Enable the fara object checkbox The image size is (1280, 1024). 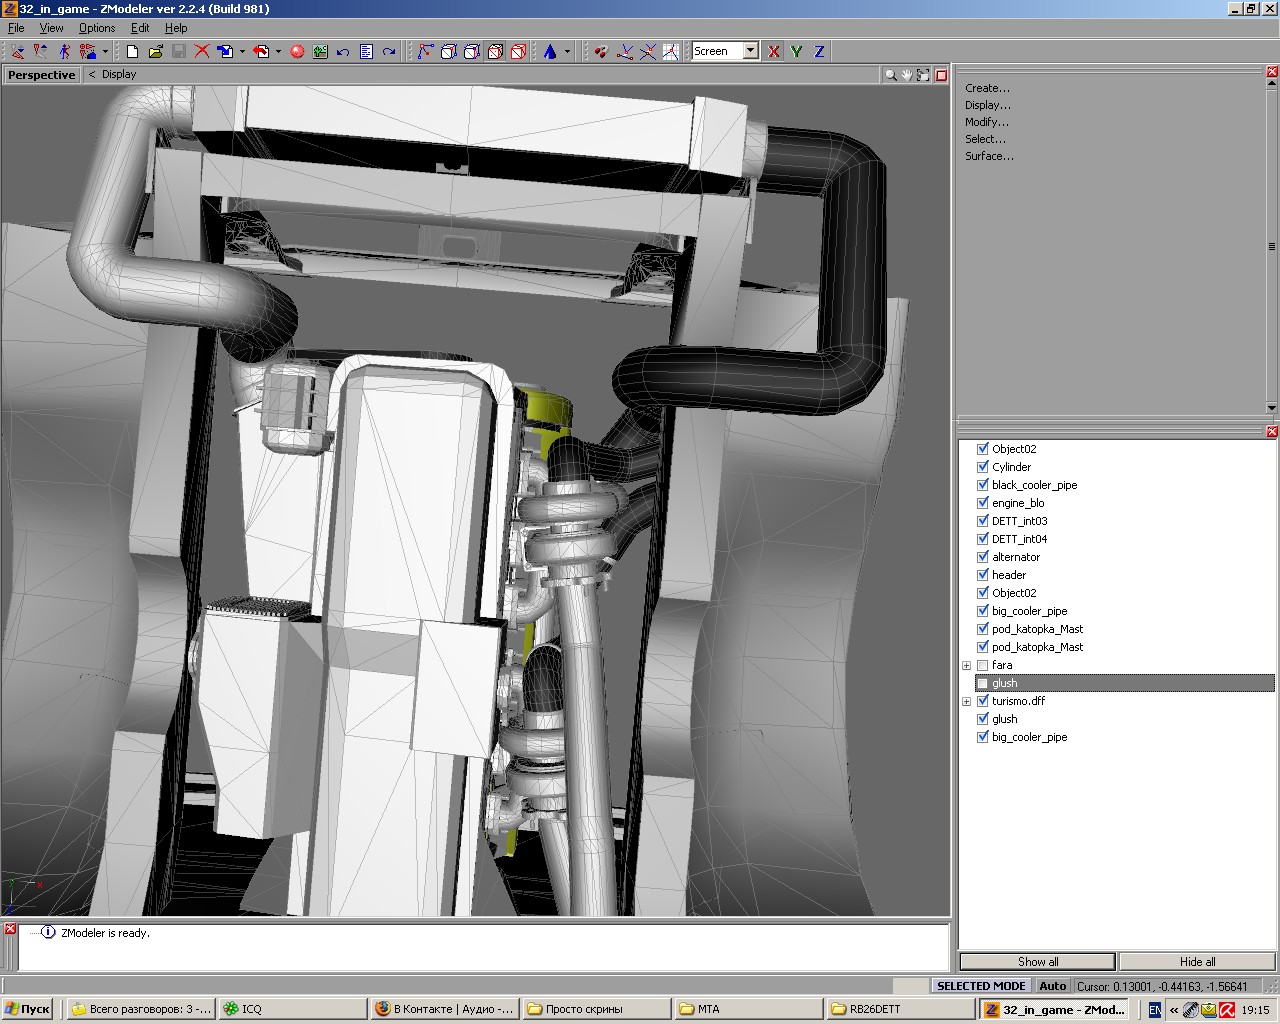point(982,665)
